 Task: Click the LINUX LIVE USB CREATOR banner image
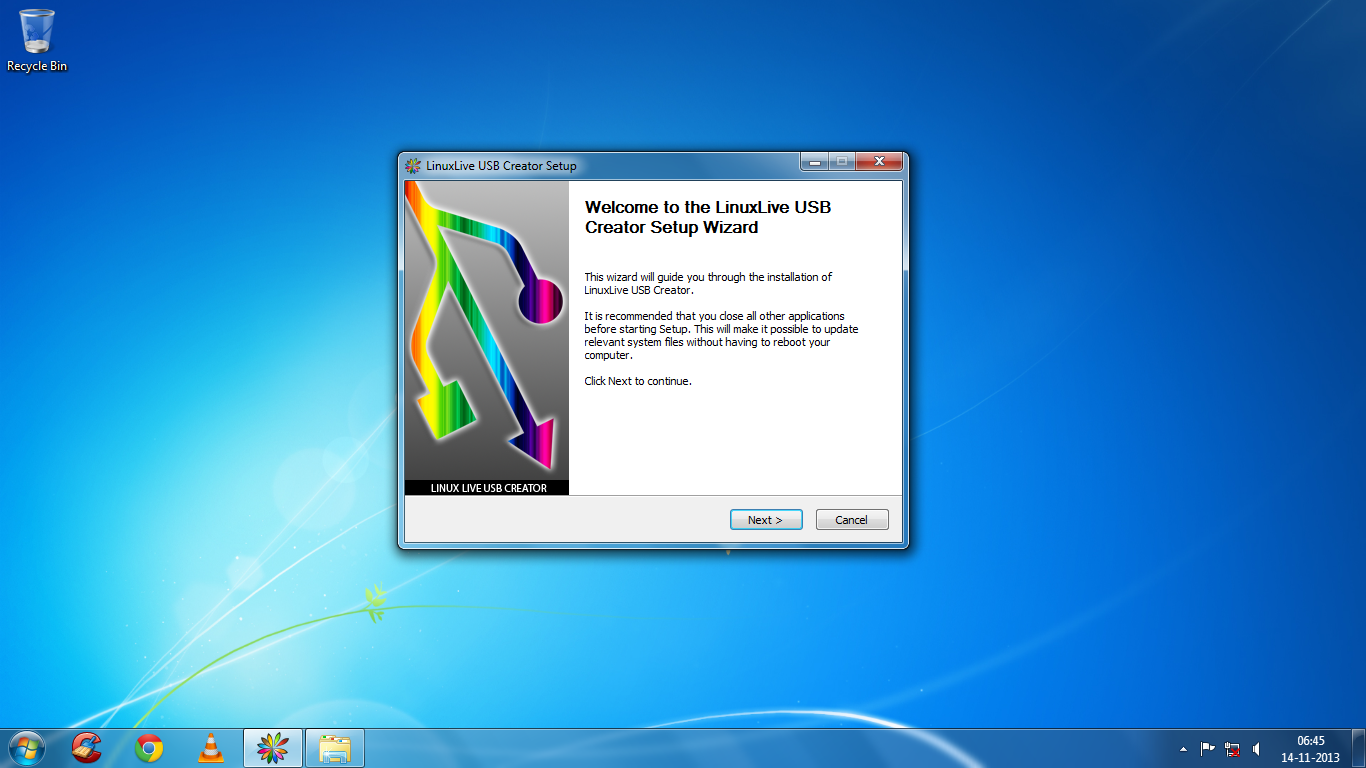[x=487, y=338]
